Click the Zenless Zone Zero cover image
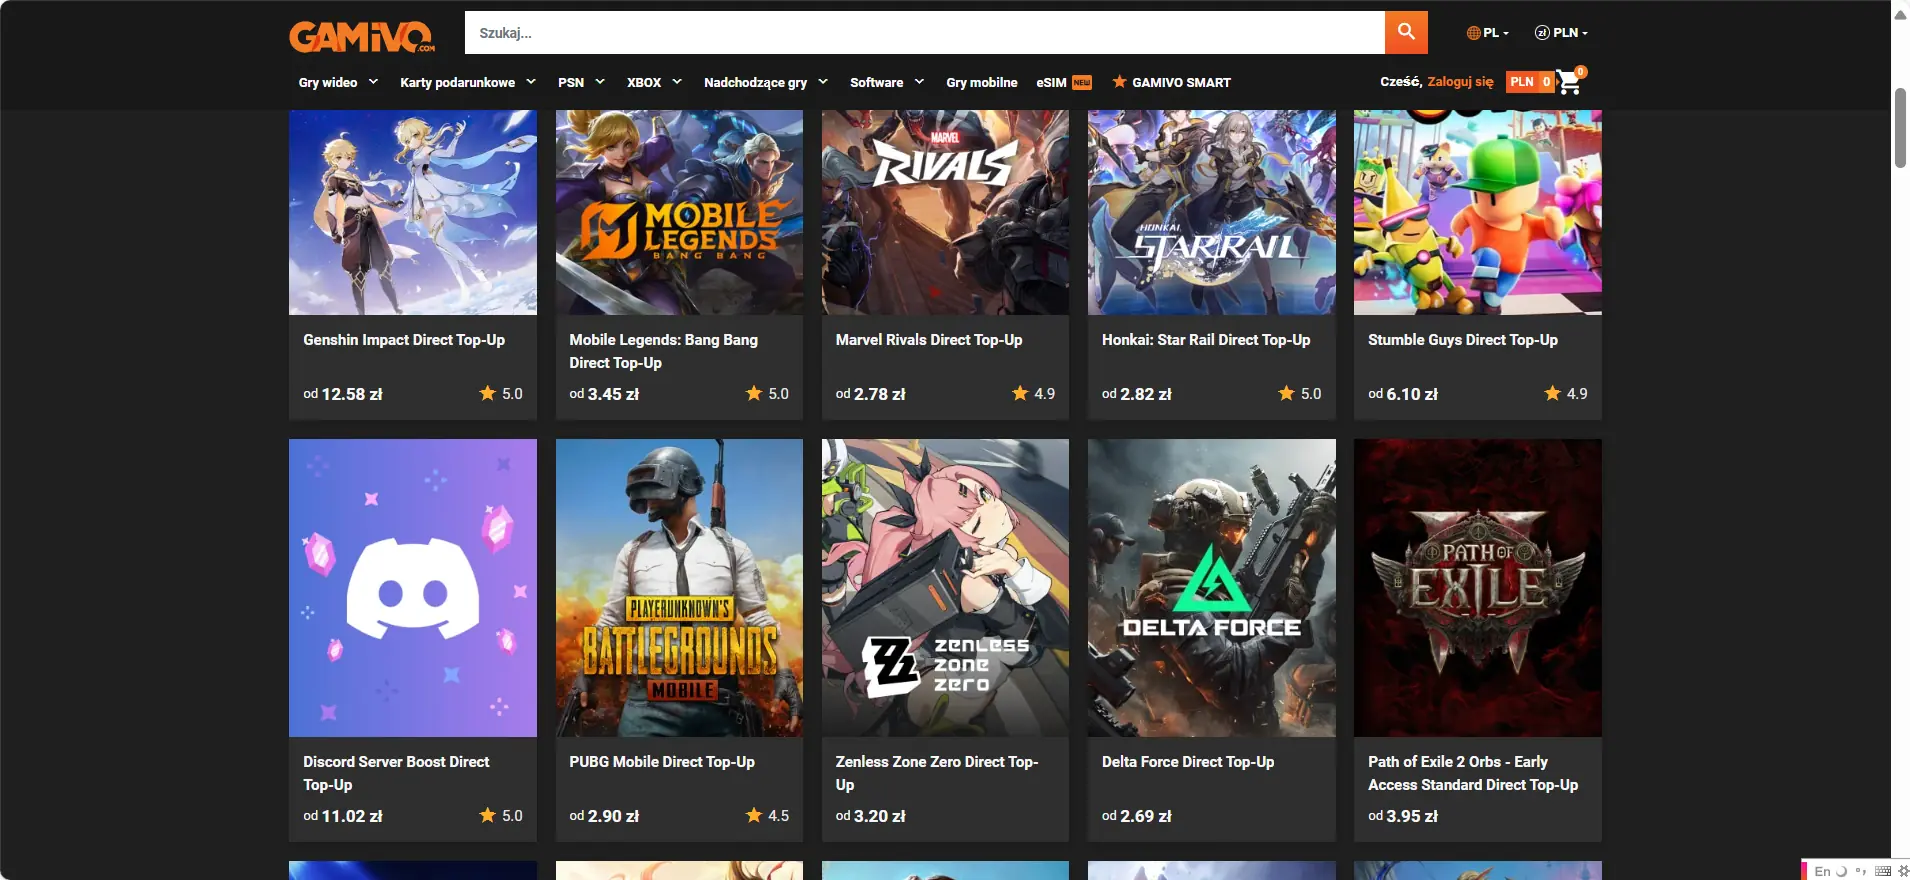The image size is (1910, 880). point(945,588)
